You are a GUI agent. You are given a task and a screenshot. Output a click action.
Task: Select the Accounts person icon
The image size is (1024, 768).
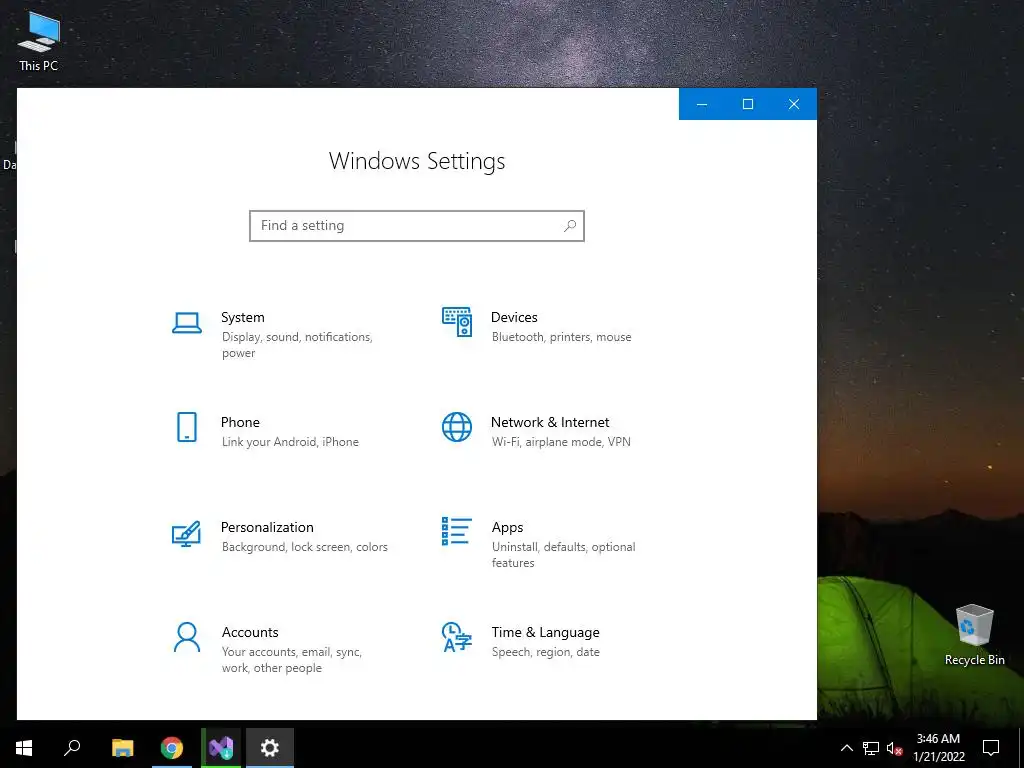click(x=187, y=637)
